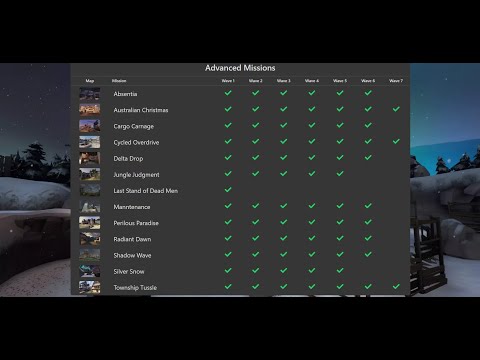Click the Shadow Wave mission name
This screenshot has width=480, height=360.
click(x=132, y=255)
